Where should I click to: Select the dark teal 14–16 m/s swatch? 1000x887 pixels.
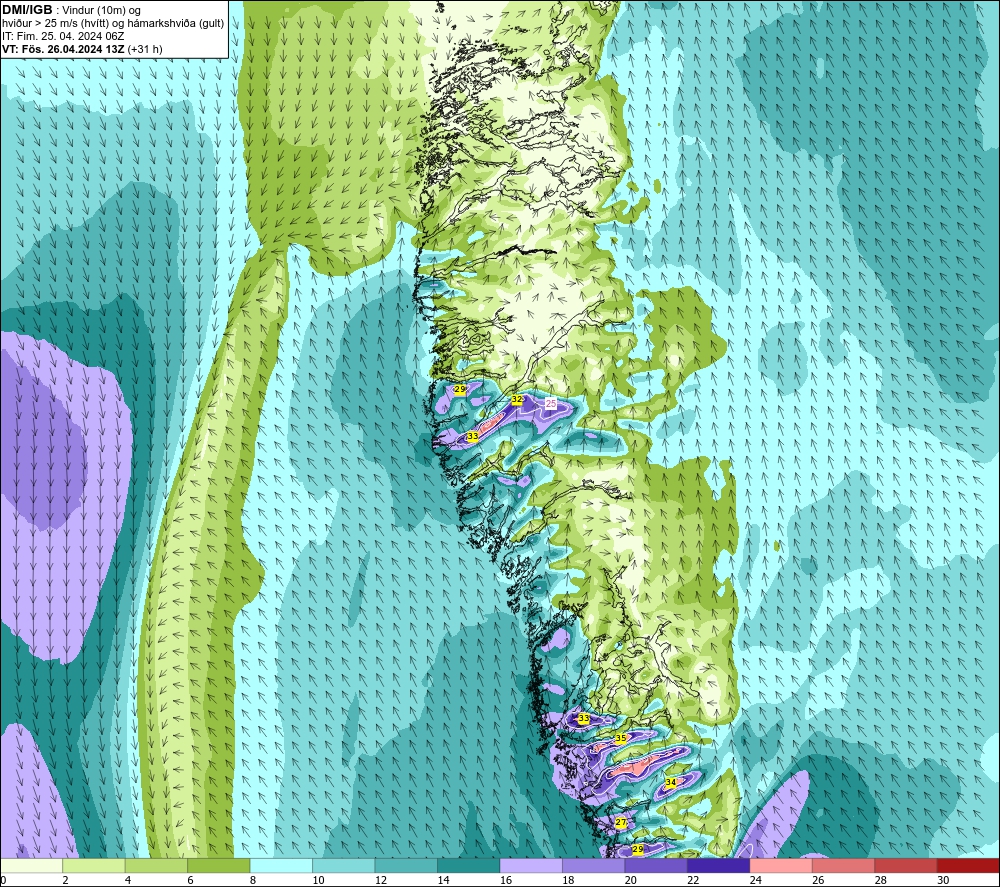pos(469,865)
